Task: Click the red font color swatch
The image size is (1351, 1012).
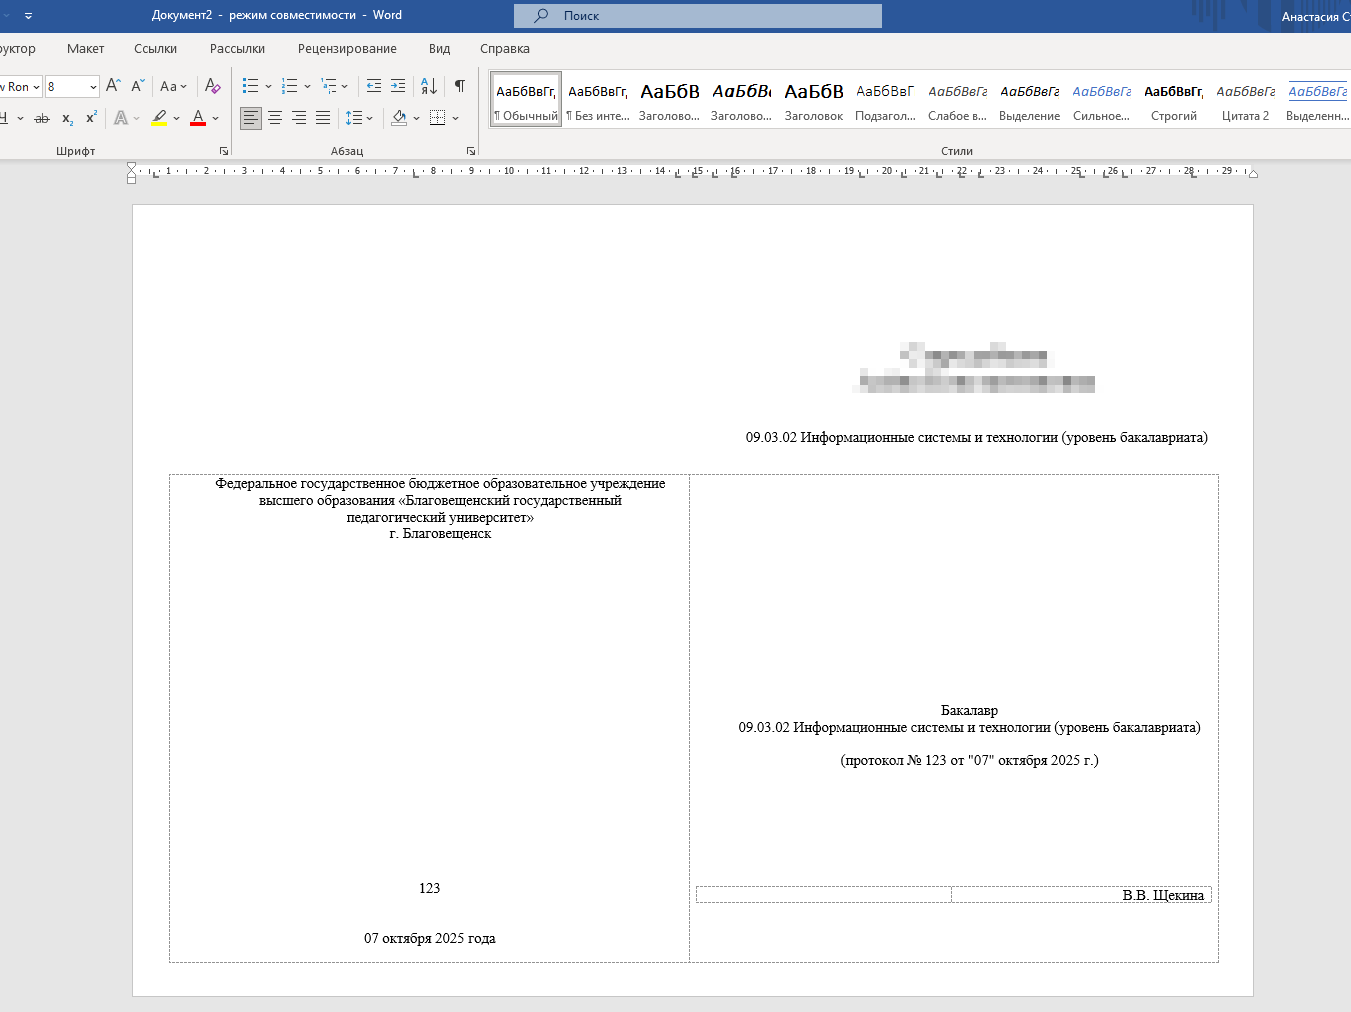Action: click(198, 118)
